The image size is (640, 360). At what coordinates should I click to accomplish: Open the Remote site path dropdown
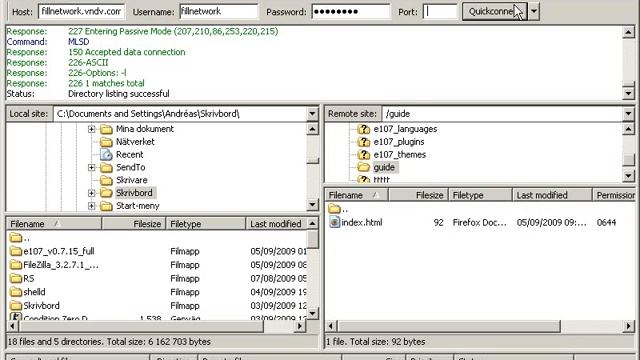coord(629,113)
